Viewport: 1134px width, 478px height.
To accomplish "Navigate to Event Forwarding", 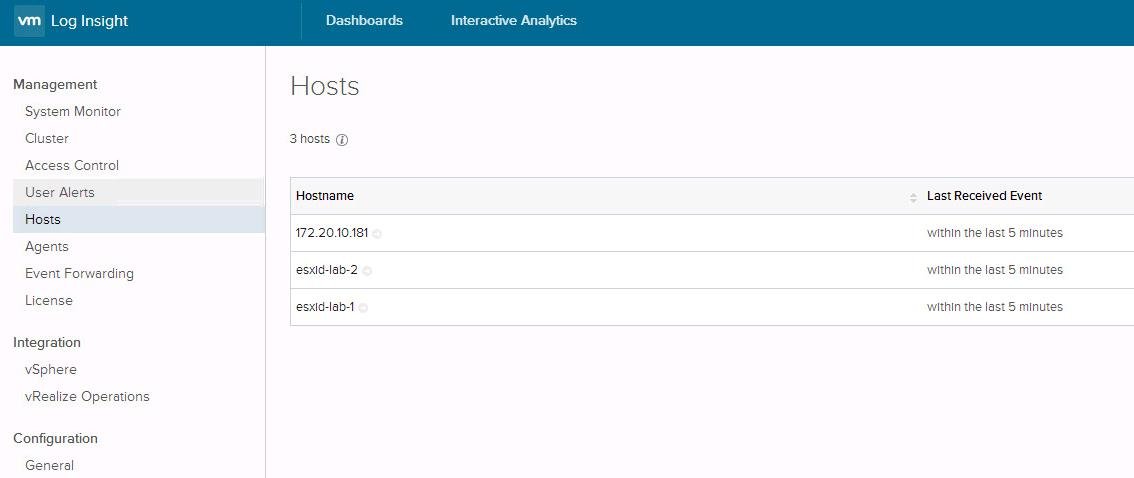I will 79,274.
